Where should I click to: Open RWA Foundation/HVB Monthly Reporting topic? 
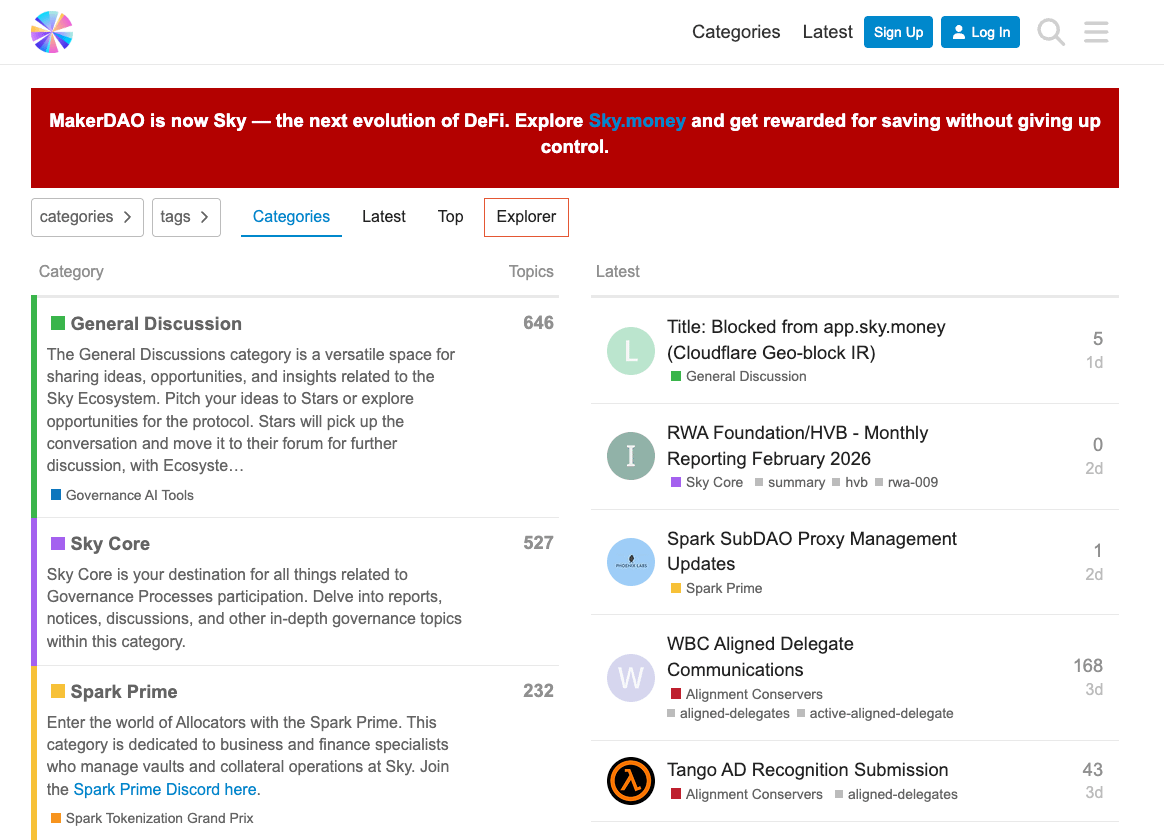(x=797, y=445)
